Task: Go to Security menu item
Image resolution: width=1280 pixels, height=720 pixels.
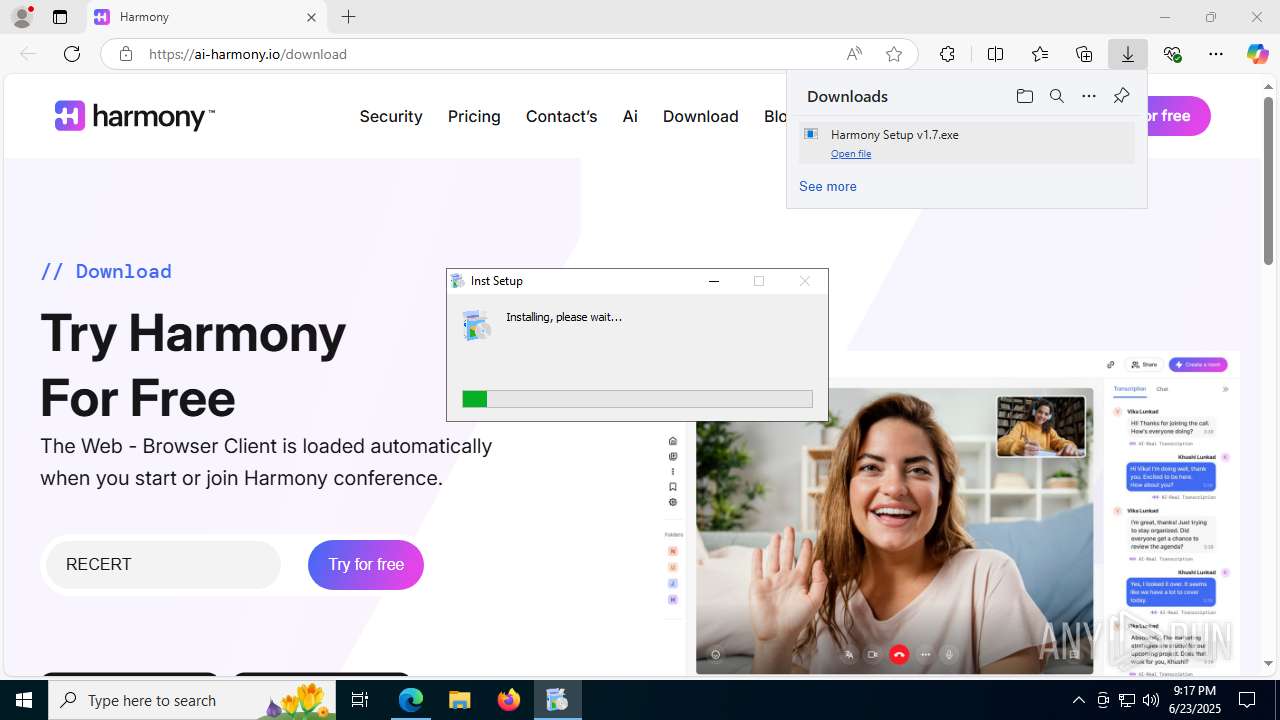Action: [391, 116]
